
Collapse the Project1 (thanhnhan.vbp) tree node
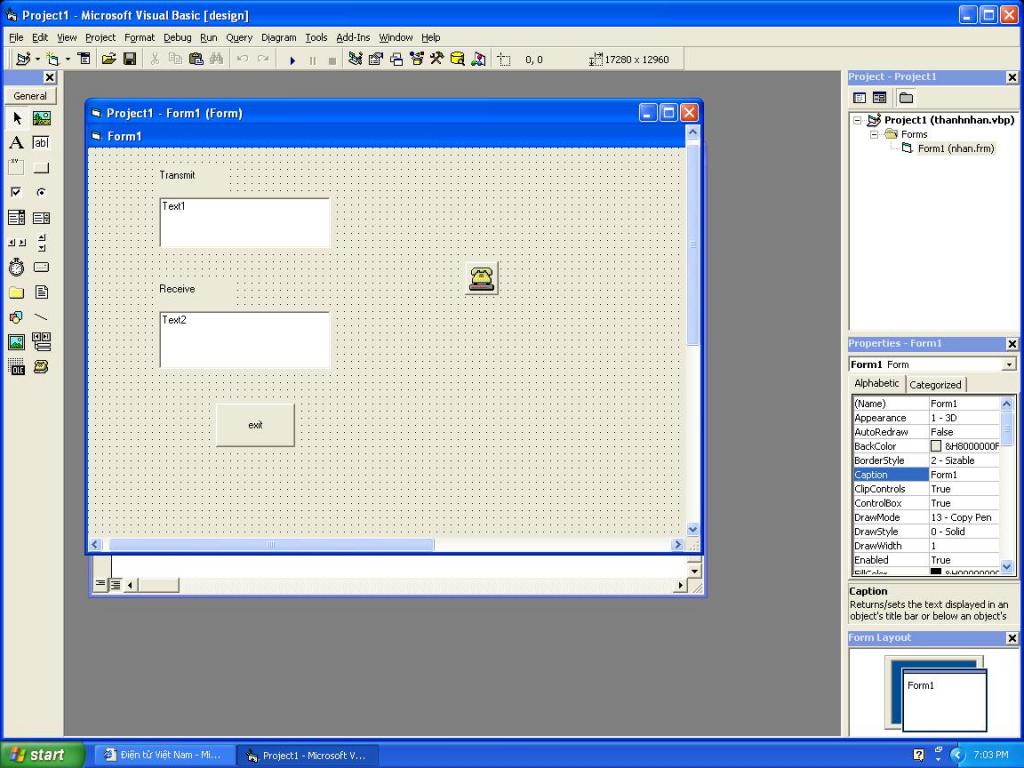pos(857,120)
